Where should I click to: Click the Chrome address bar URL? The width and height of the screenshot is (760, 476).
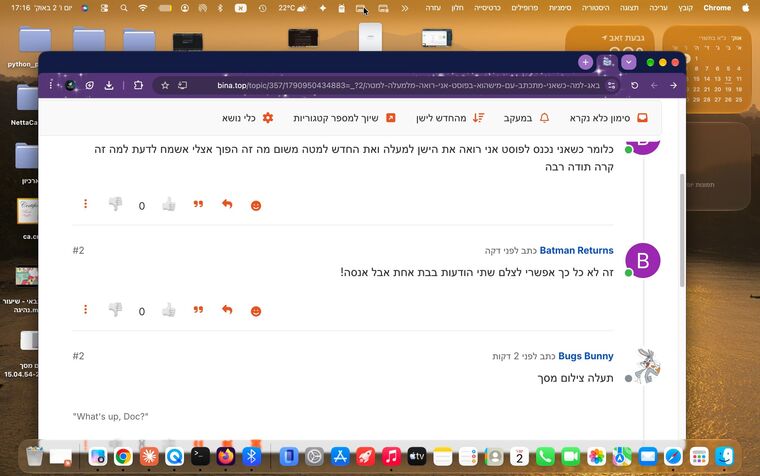pyautogui.click(x=408, y=85)
